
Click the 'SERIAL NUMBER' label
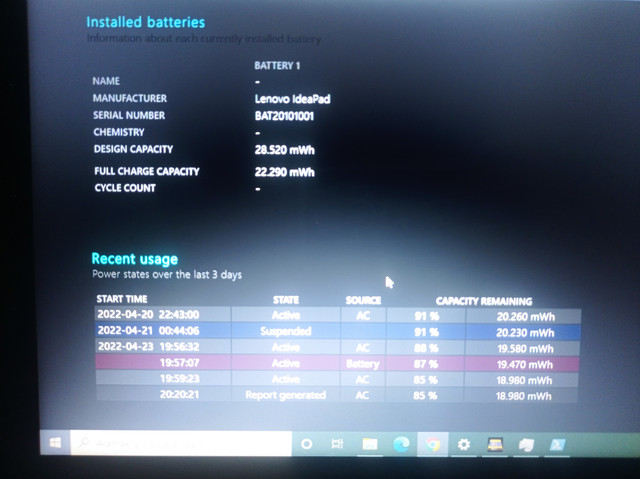tap(129, 115)
